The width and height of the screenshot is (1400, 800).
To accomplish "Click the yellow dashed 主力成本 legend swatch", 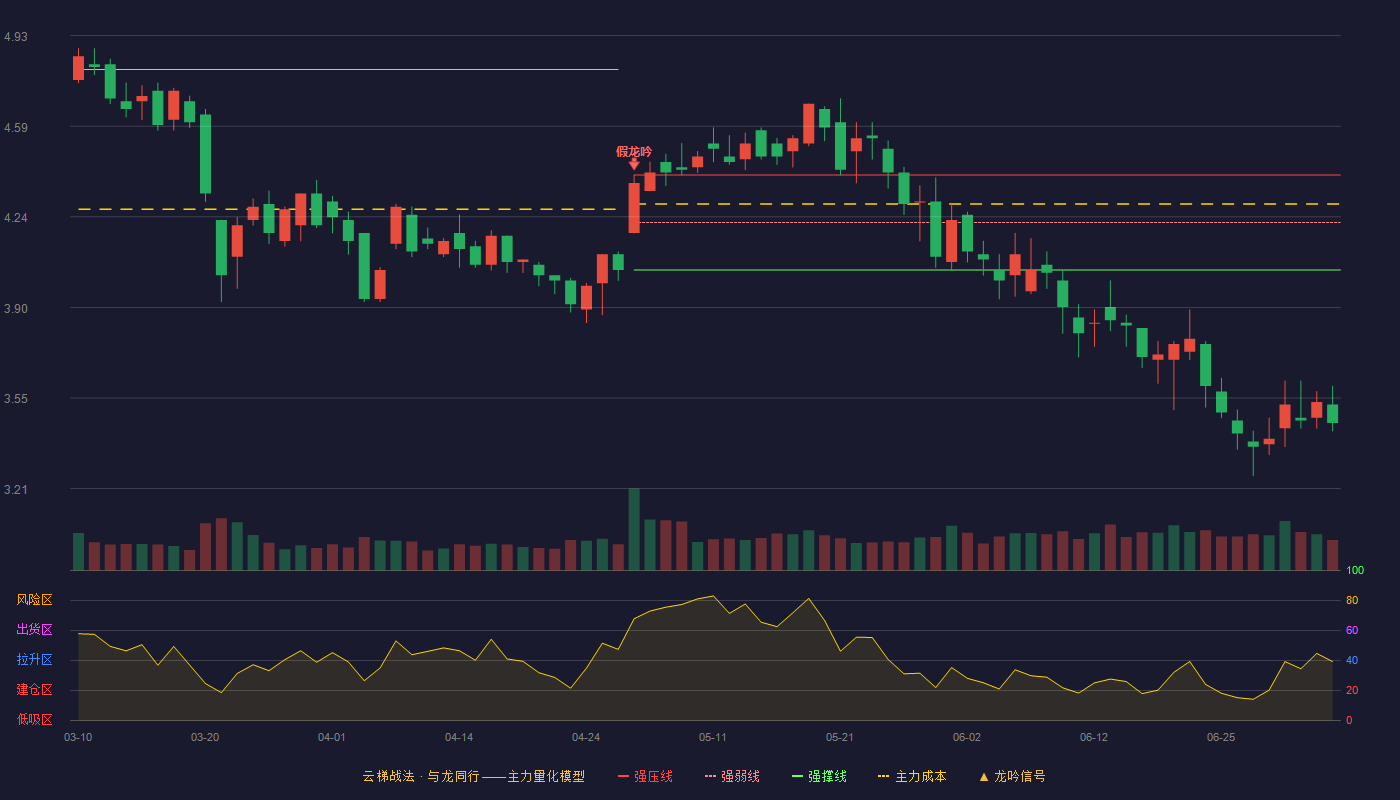I will point(884,776).
